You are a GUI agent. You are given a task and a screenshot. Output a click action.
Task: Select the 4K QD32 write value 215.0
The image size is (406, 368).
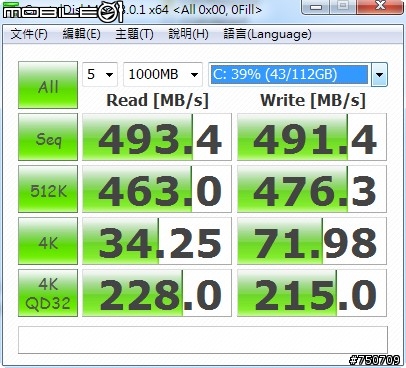(x=312, y=293)
